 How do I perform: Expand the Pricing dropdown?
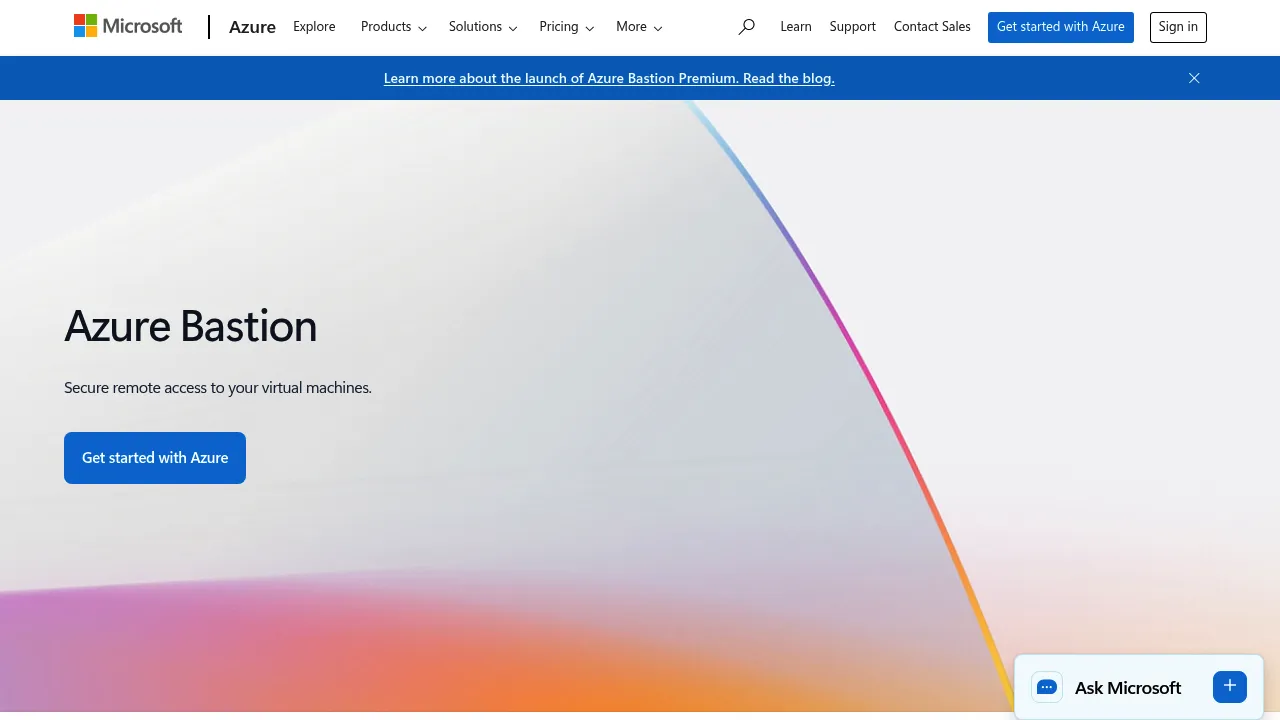pyautogui.click(x=566, y=27)
